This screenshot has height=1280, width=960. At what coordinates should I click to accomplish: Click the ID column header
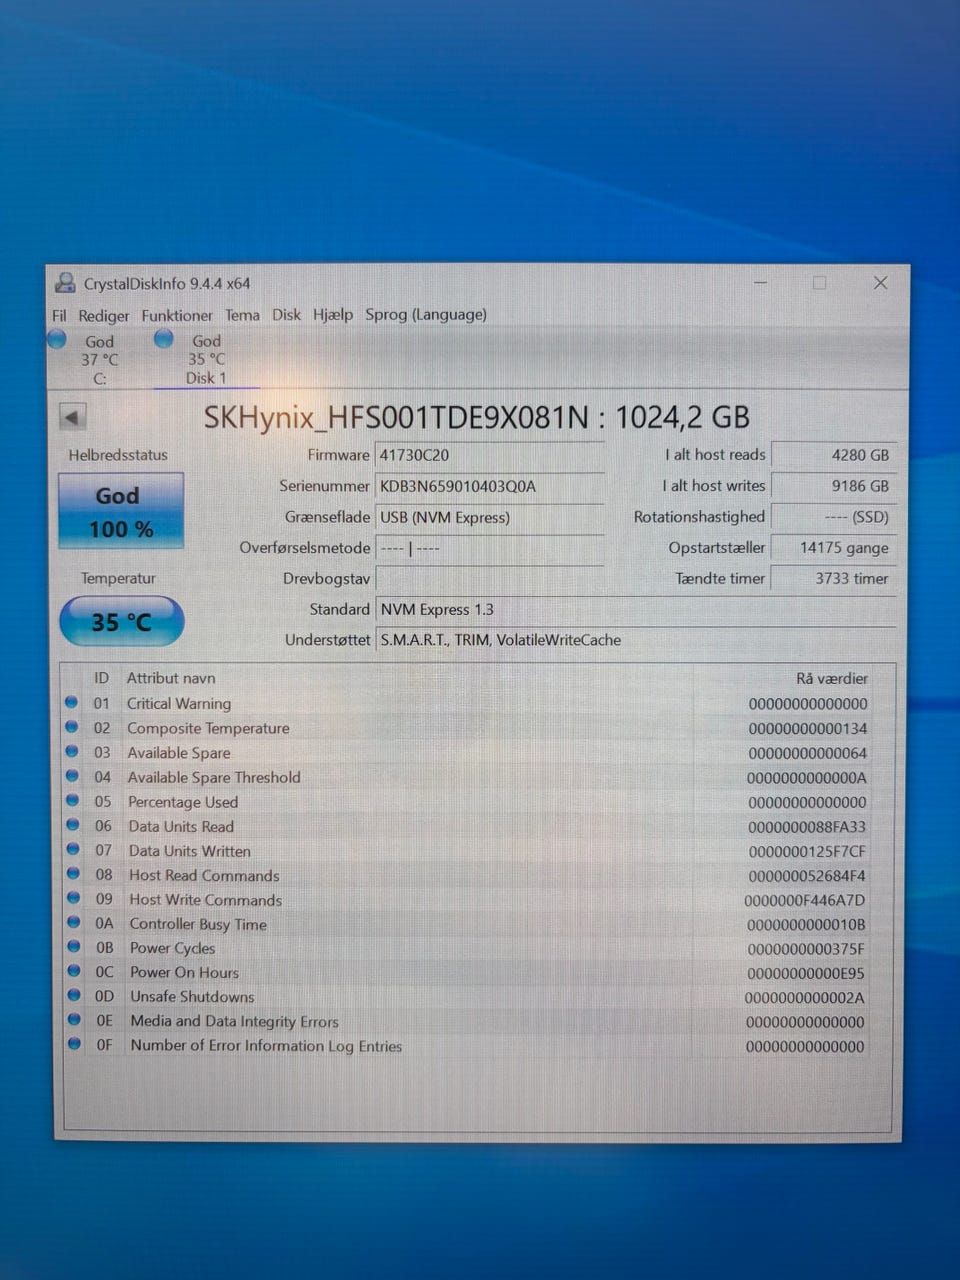[101, 678]
